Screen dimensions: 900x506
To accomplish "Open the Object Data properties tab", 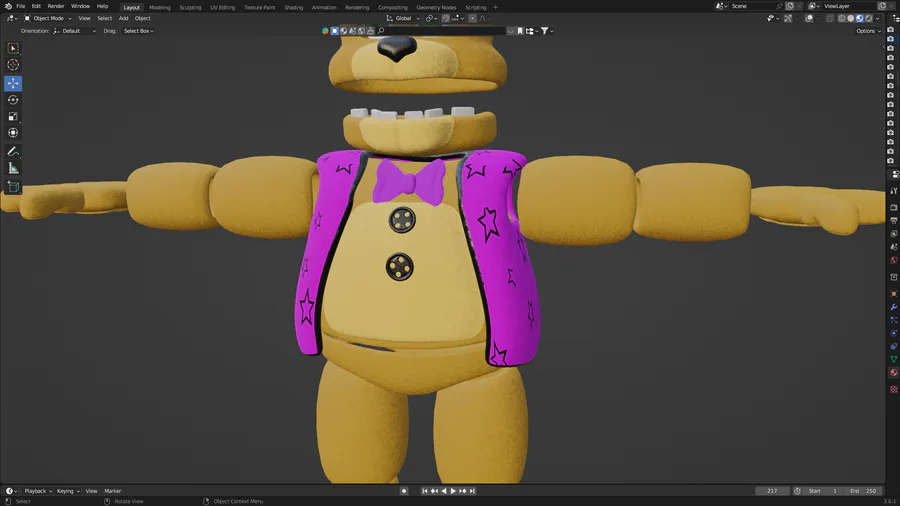I will point(894,360).
